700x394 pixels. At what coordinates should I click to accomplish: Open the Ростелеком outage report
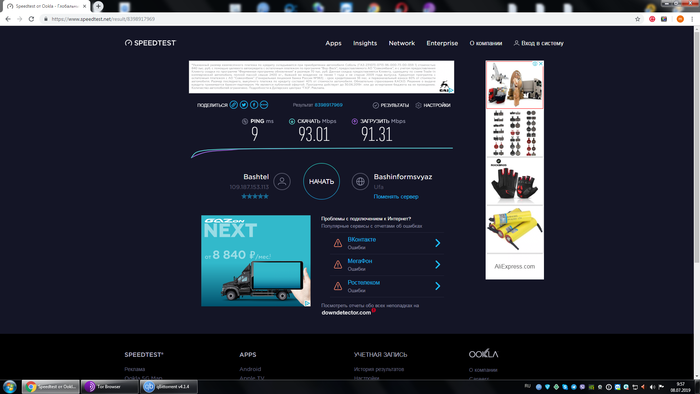pos(363,282)
